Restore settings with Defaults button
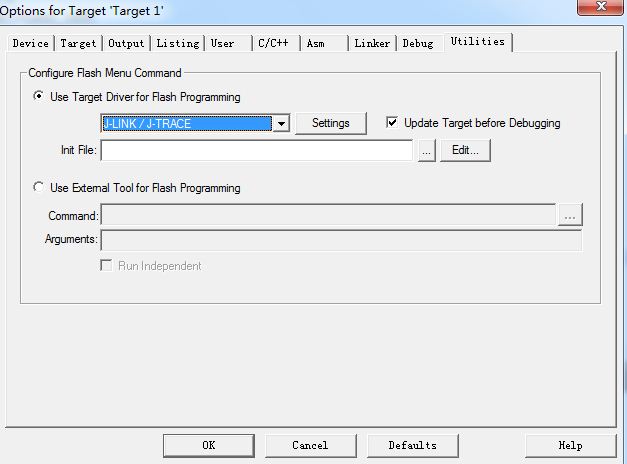The height and width of the screenshot is (464, 627). pyautogui.click(x=412, y=445)
